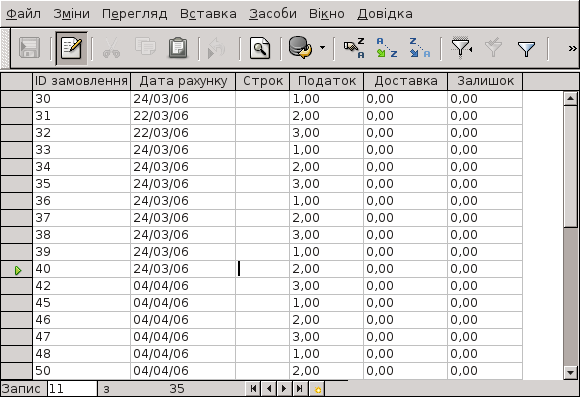Click the New Record star icon

317,389
